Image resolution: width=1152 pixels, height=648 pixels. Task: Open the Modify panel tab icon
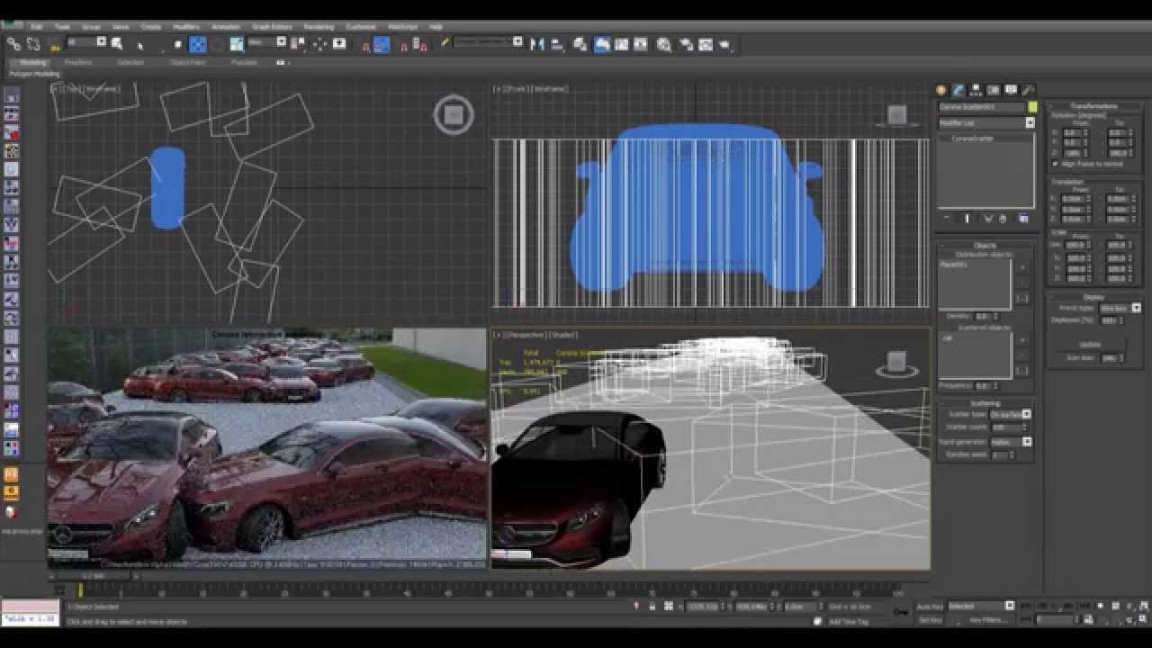(958, 90)
